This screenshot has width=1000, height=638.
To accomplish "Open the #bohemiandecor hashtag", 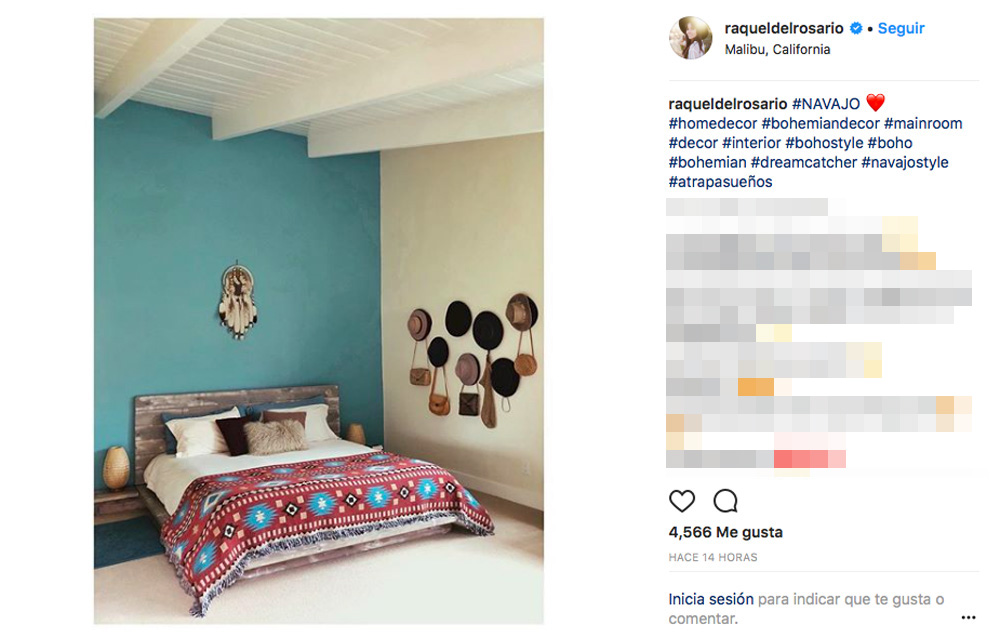I will (x=821, y=123).
